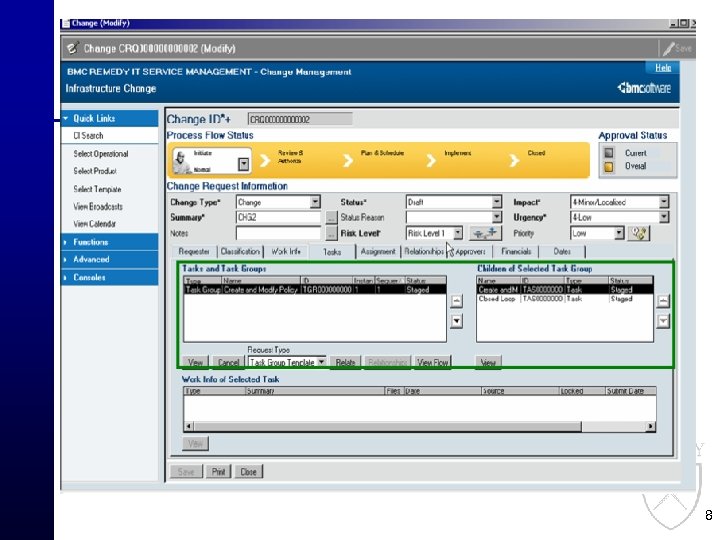Viewport: 720px width, 540px height.
Task: Click the Relate button
Action: click(345, 362)
